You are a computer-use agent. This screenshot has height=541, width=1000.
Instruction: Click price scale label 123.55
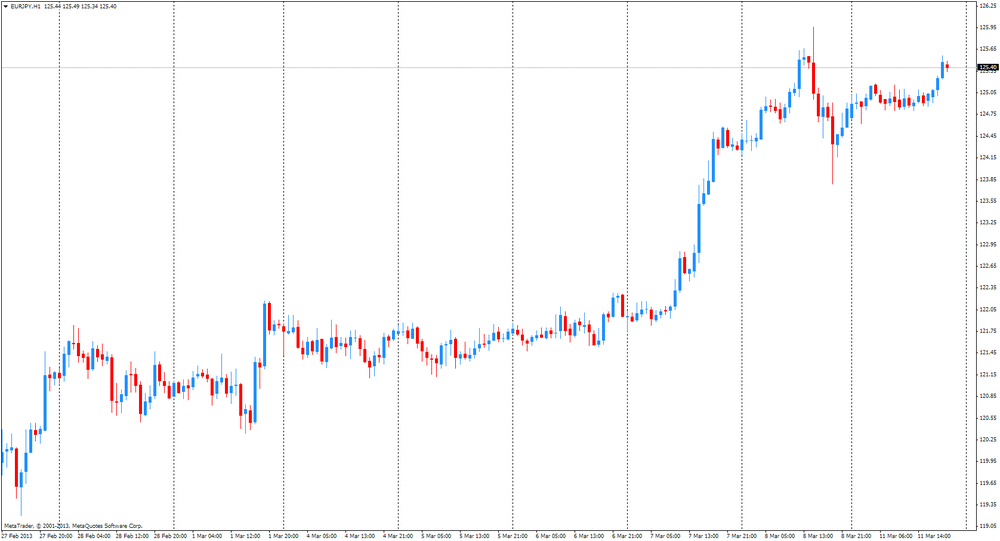pos(988,200)
